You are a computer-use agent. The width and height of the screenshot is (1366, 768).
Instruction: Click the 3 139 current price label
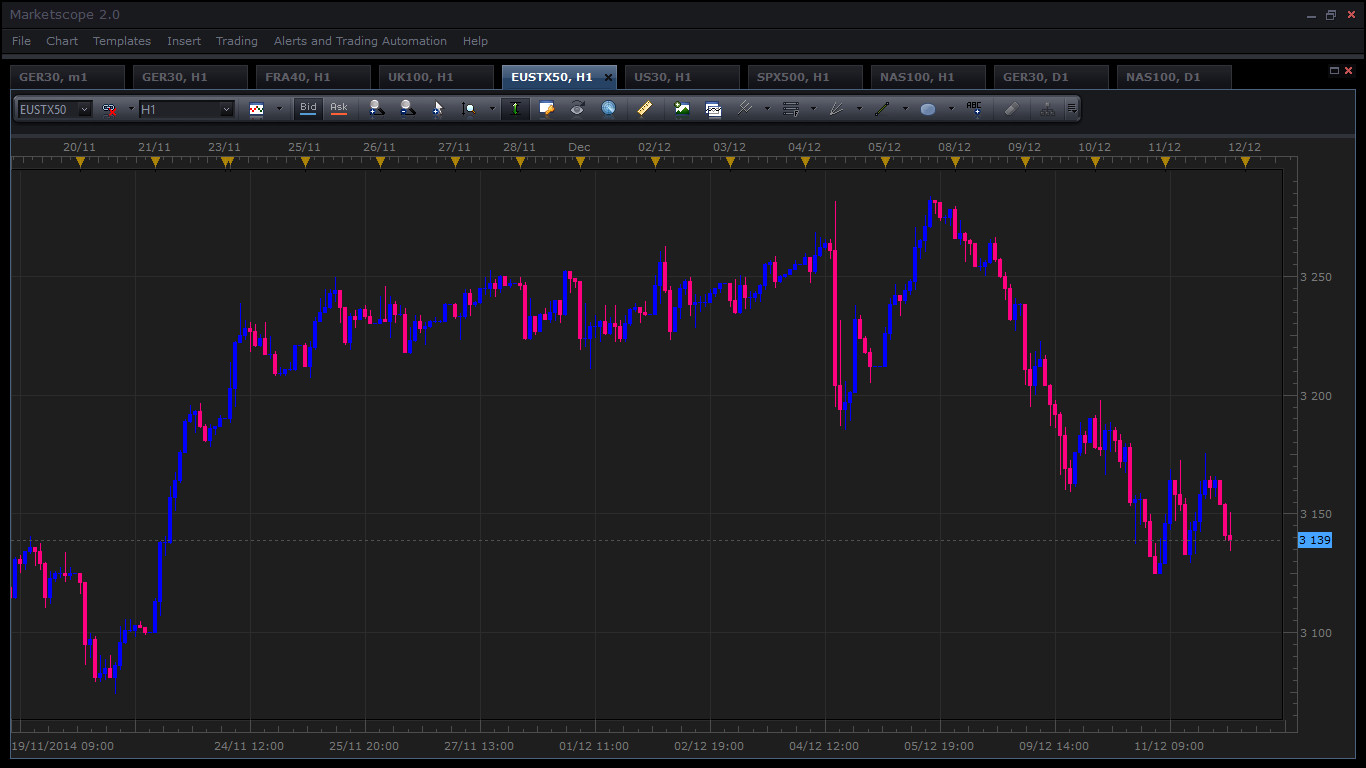pos(1314,540)
